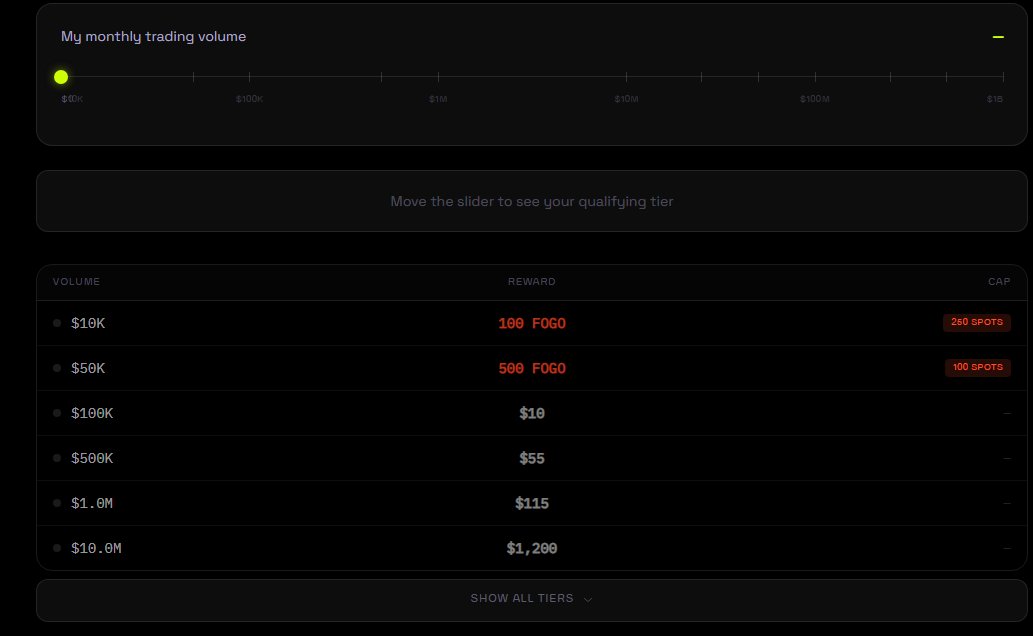
Task: Click the status dot beside $1.0M
Action: 57,503
